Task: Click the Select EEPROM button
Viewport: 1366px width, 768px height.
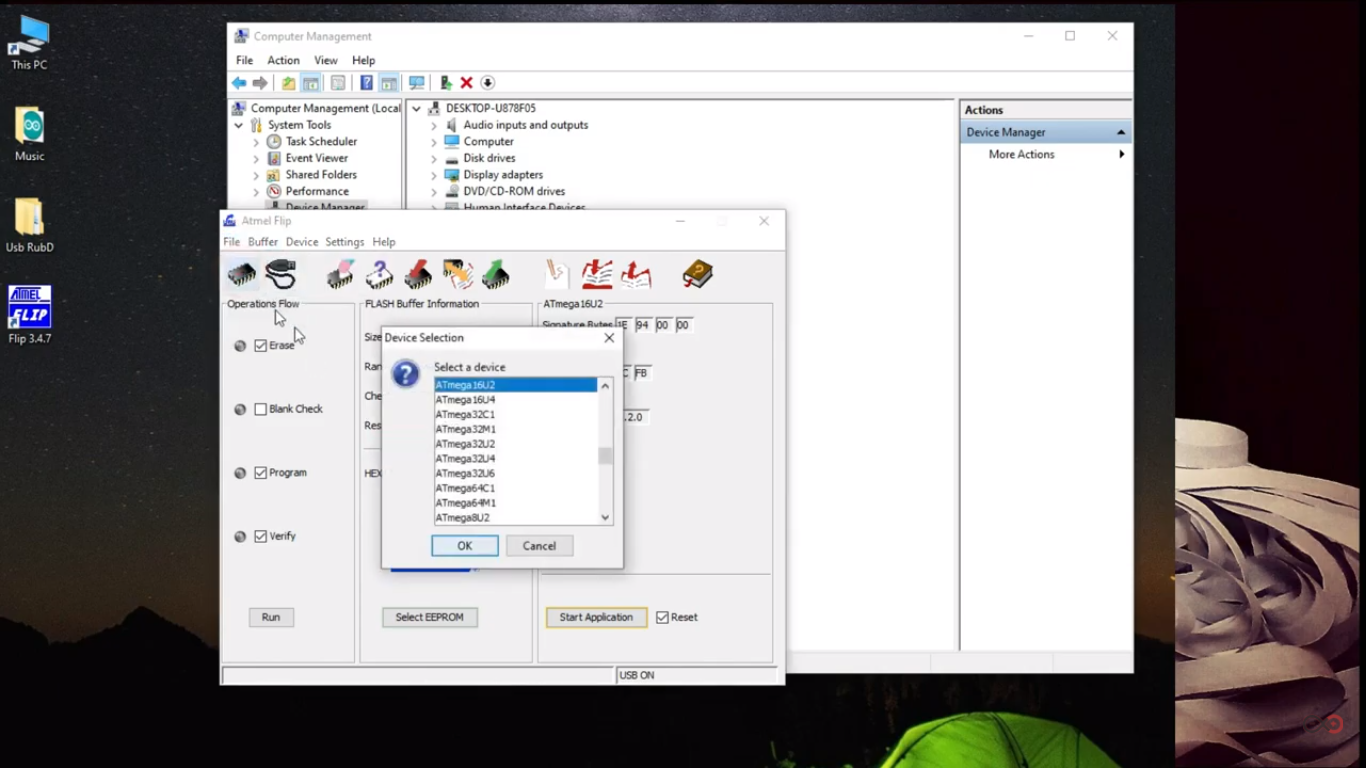Action: pos(430,618)
